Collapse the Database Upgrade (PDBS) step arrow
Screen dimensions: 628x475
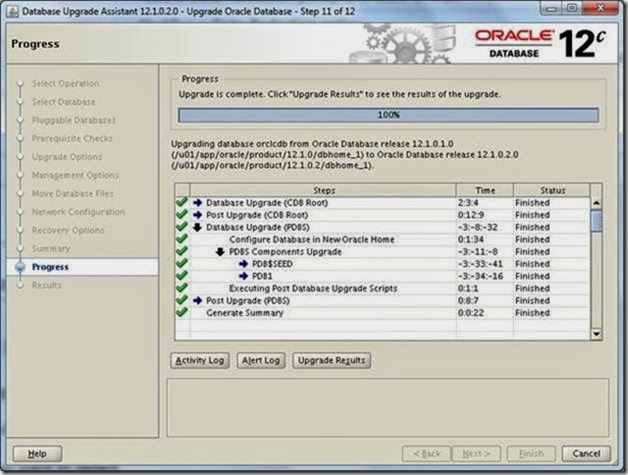pos(197,227)
